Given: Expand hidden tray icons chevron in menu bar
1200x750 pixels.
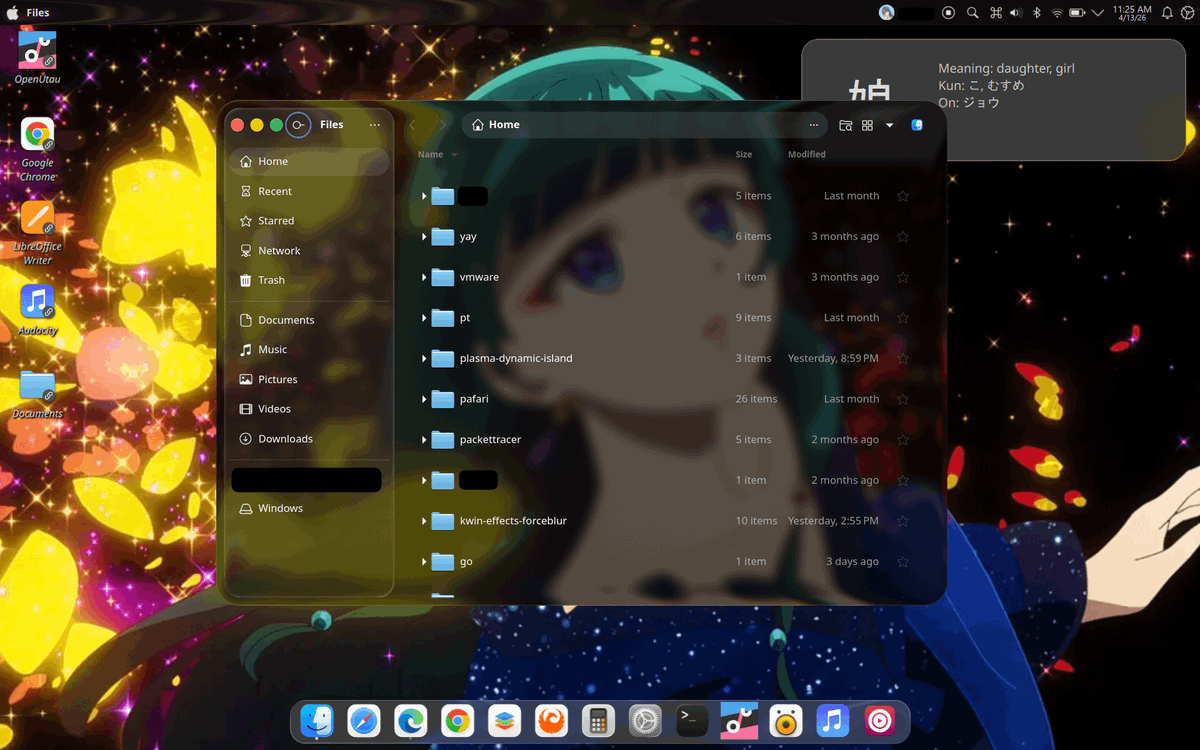Looking at the screenshot, I should pyautogui.click(x=1097, y=13).
